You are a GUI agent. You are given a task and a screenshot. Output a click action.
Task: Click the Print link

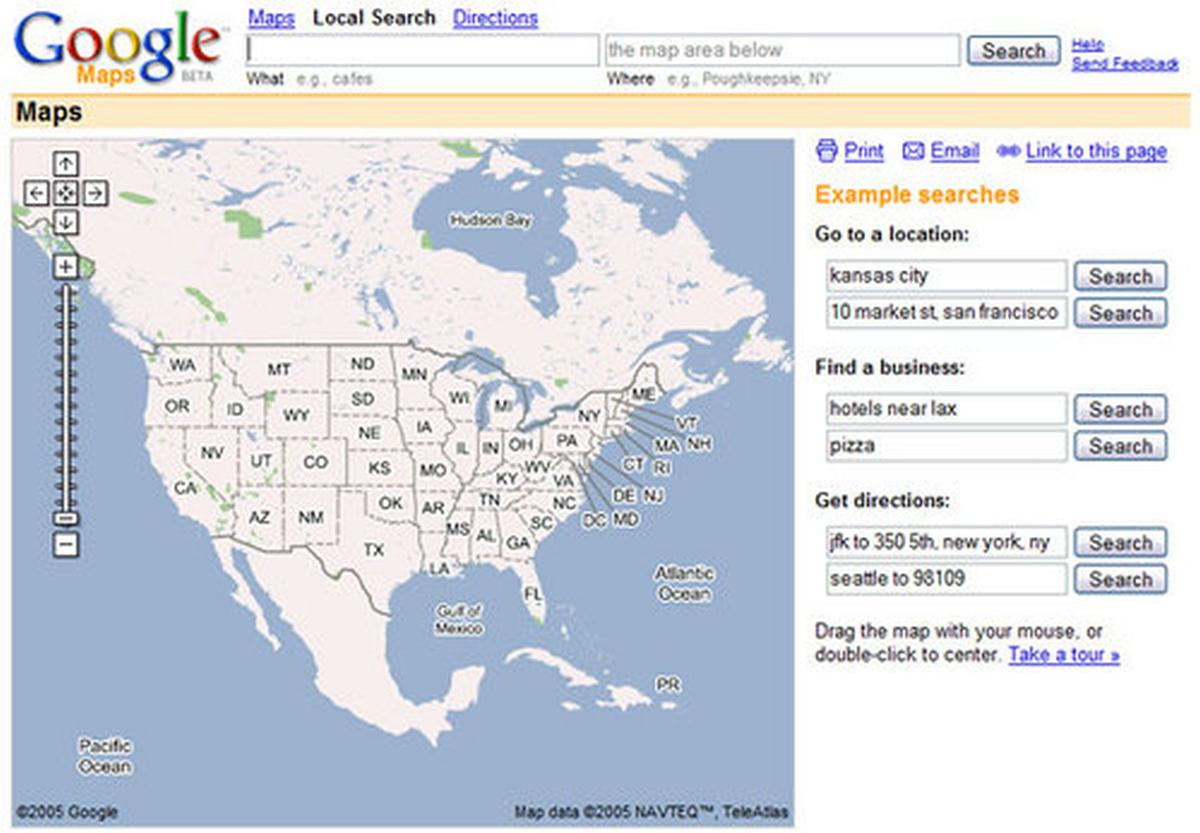coord(863,151)
